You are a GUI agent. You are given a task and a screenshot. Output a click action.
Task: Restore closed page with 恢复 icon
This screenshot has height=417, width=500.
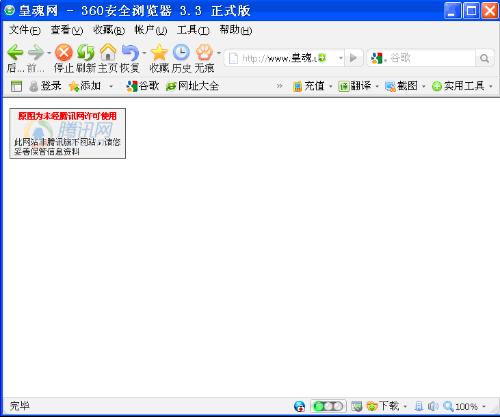pos(130,53)
